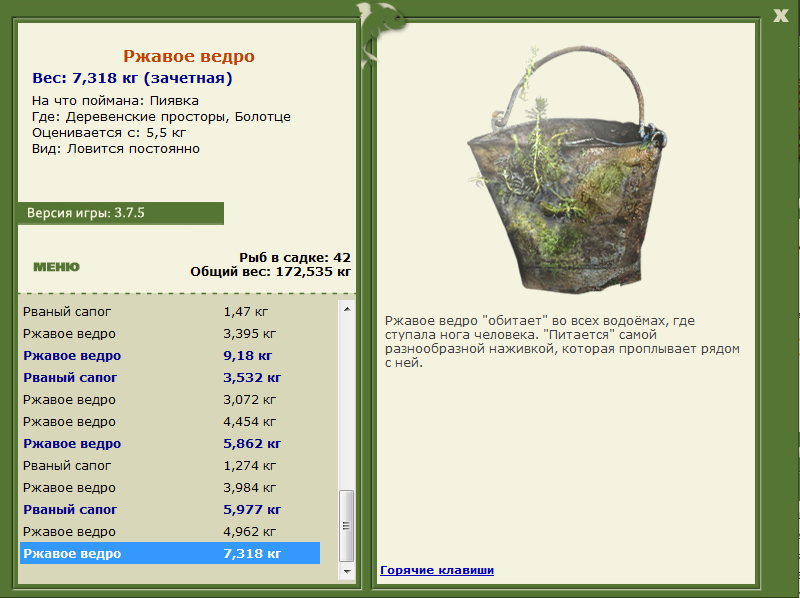
Task: Select Ржавое ведро 4,454 кг row
Action: tap(170, 421)
